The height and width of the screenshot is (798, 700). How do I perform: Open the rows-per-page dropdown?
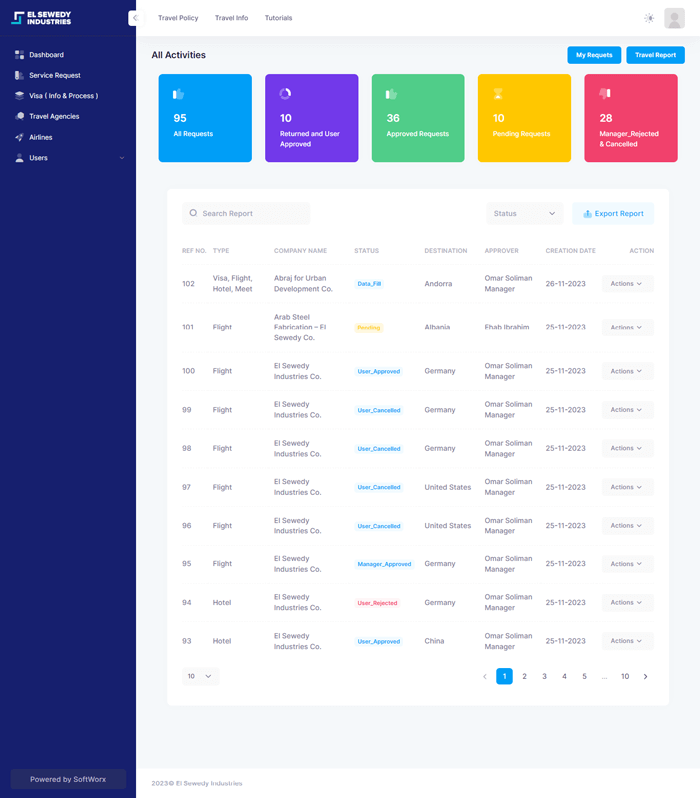[200, 676]
